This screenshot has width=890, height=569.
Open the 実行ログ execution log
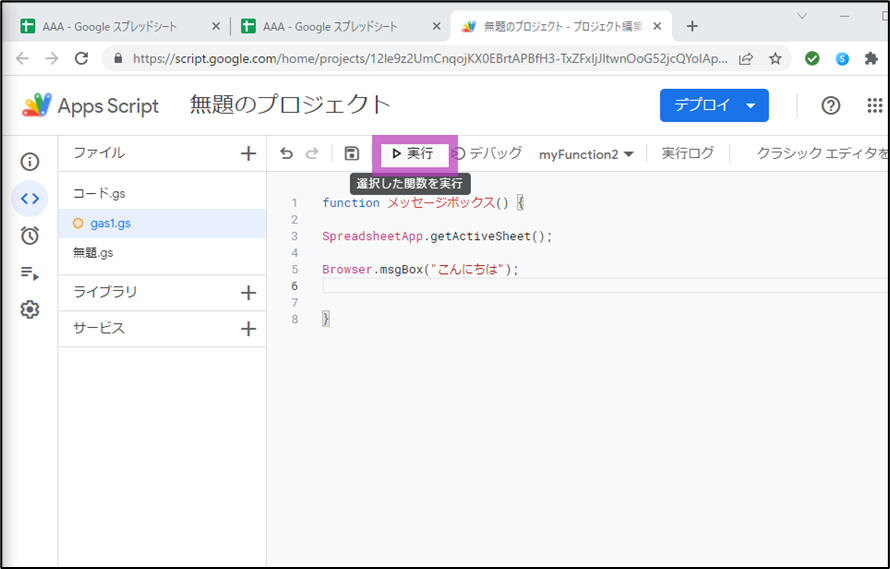(687, 153)
